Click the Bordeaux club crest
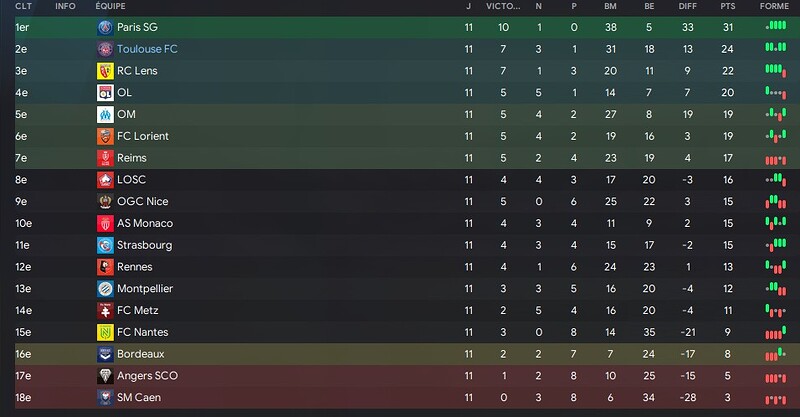The width and height of the screenshot is (800, 417). click(x=105, y=354)
